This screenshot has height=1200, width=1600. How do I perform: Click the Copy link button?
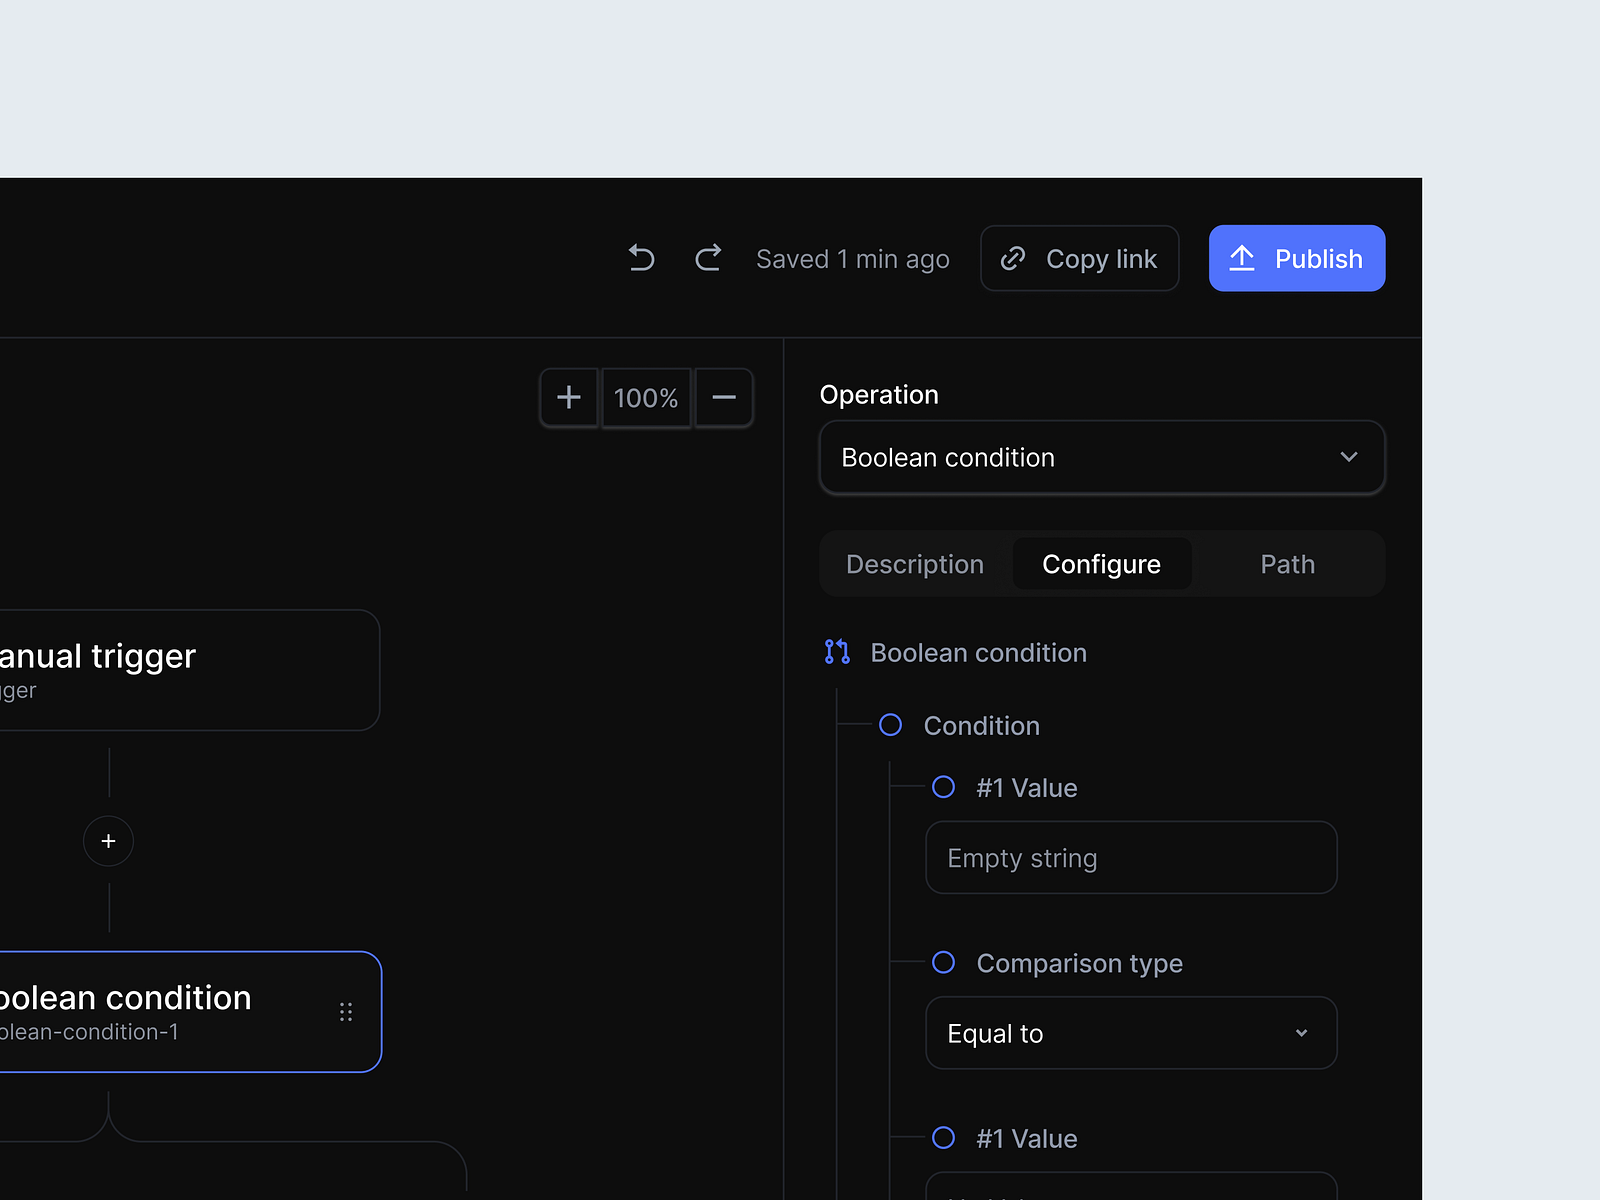click(1079, 258)
